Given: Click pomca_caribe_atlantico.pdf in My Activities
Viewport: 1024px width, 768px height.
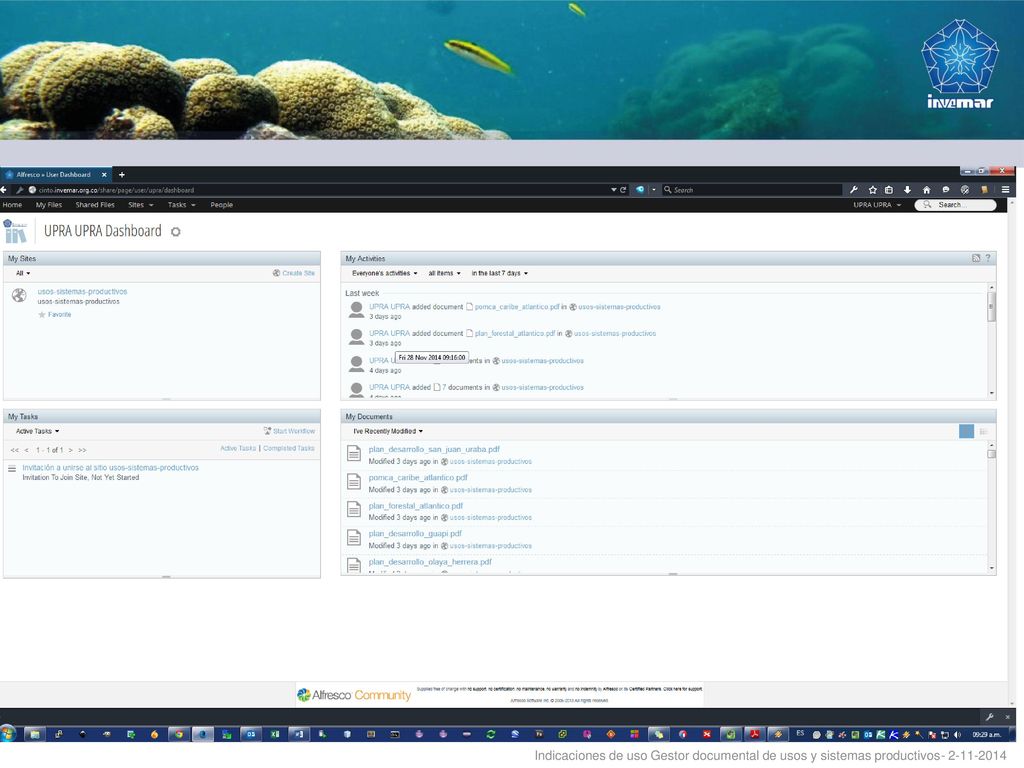Looking at the screenshot, I should [x=517, y=306].
